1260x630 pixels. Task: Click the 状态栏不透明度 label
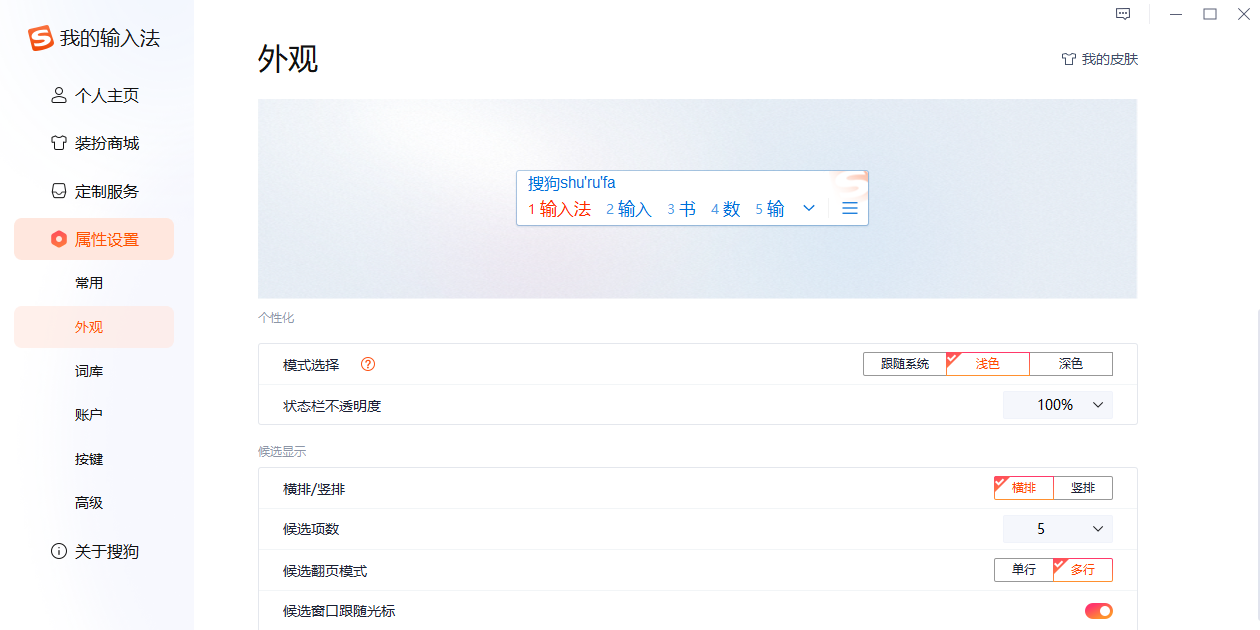point(332,406)
